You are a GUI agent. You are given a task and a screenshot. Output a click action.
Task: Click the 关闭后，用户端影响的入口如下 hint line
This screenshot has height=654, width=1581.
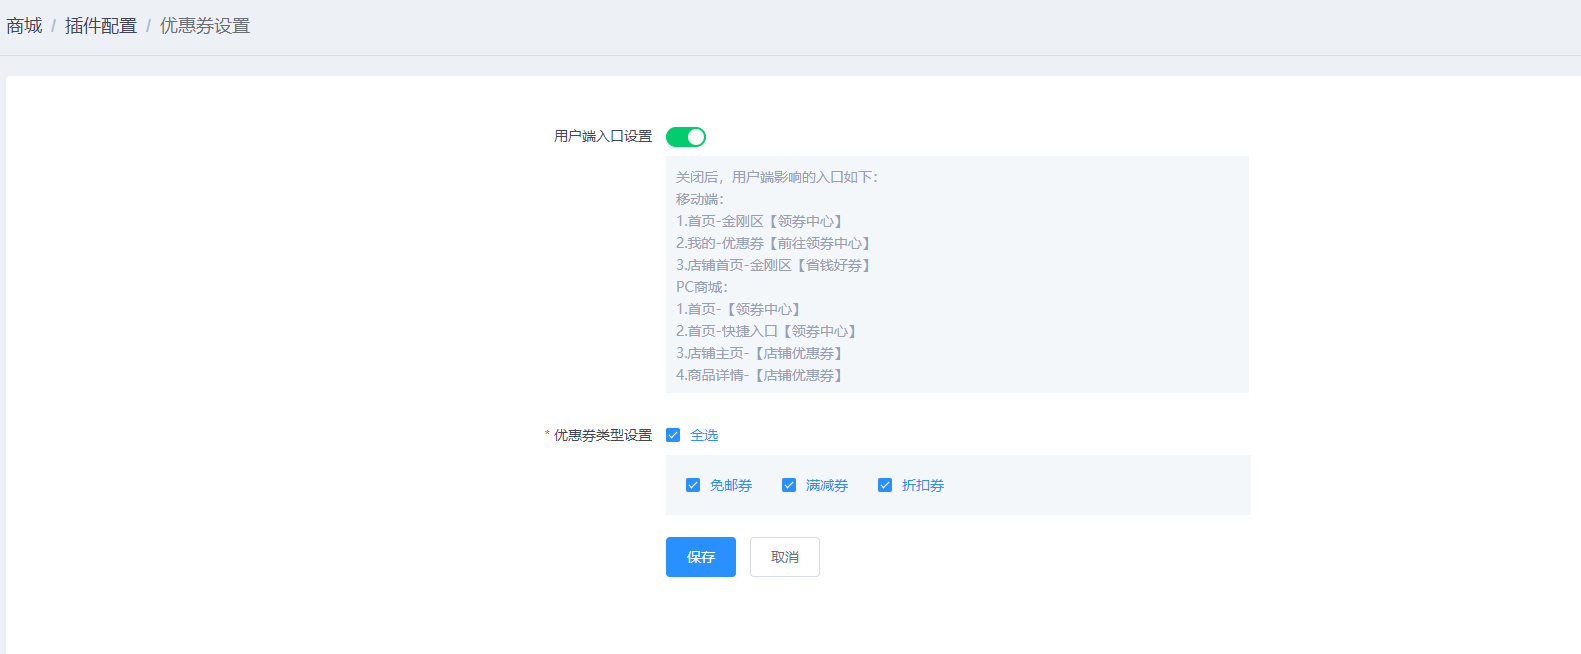[x=777, y=177]
